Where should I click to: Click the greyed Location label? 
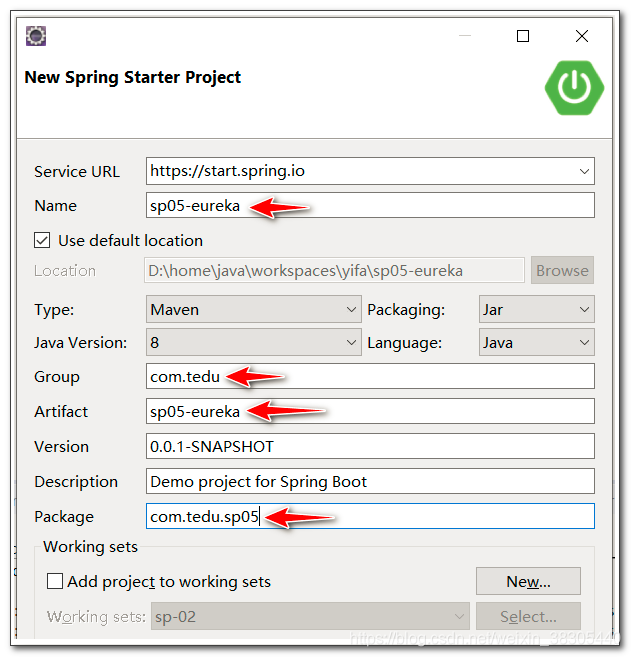[65, 271]
